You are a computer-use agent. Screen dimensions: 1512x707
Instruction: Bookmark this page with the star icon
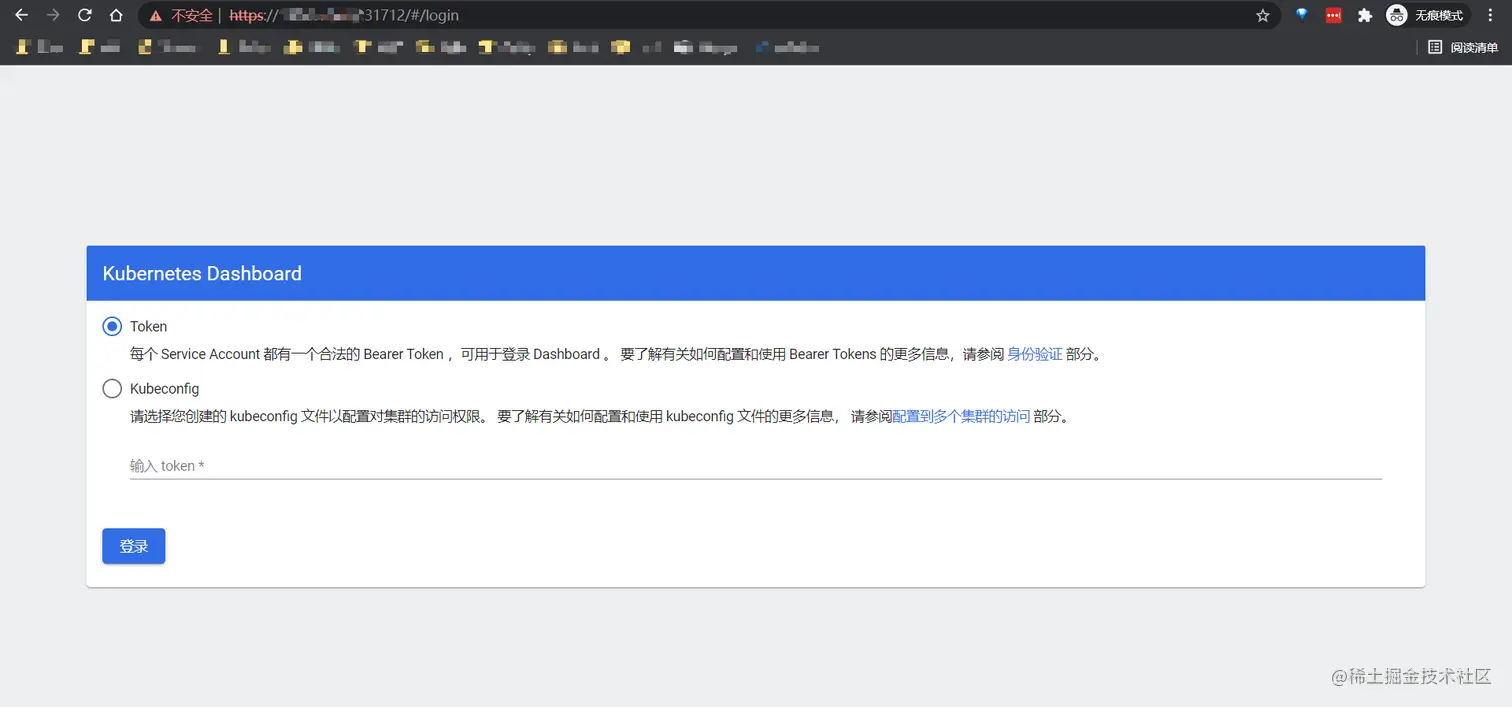(x=1263, y=15)
